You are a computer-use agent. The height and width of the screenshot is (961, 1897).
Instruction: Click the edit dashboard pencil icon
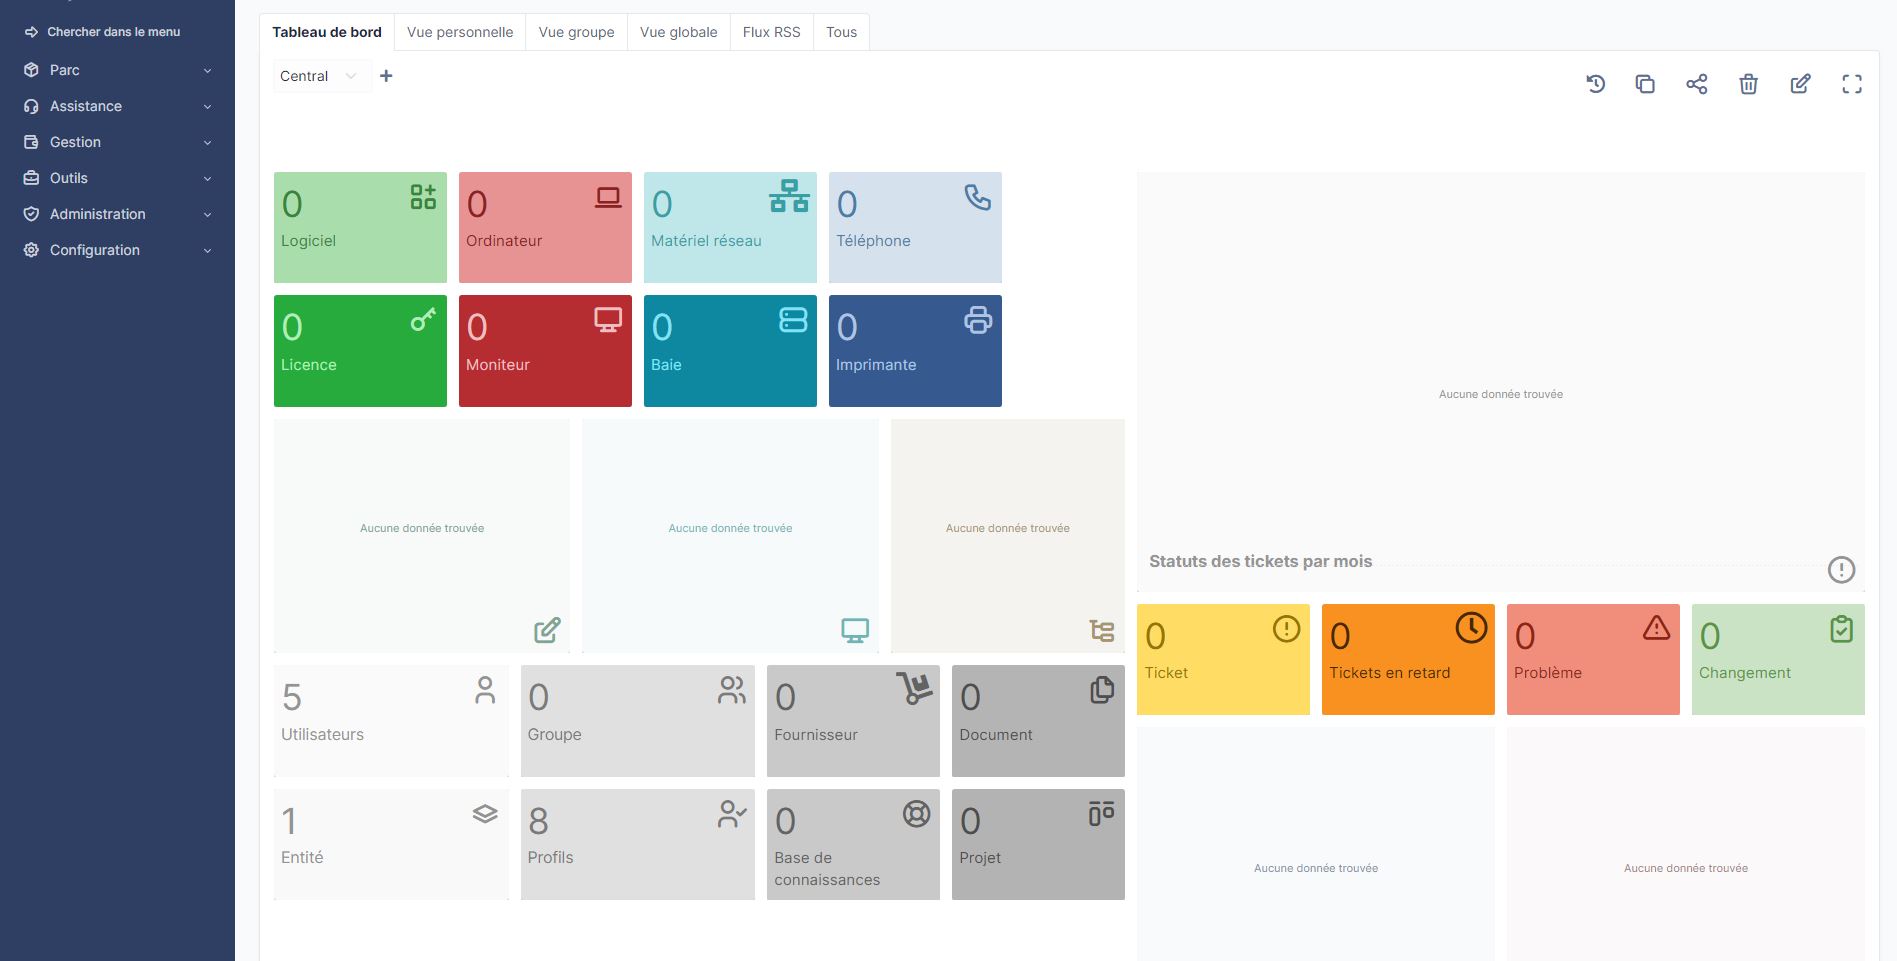(1800, 84)
